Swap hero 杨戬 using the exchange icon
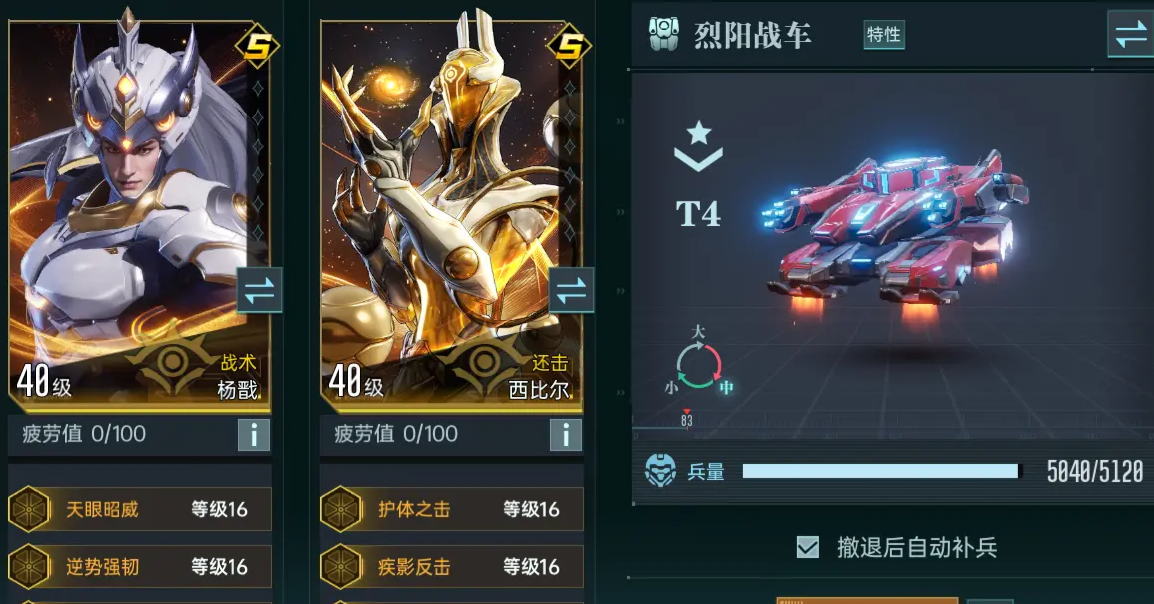This screenshot has width=1154, height=604. pos(259,291)
